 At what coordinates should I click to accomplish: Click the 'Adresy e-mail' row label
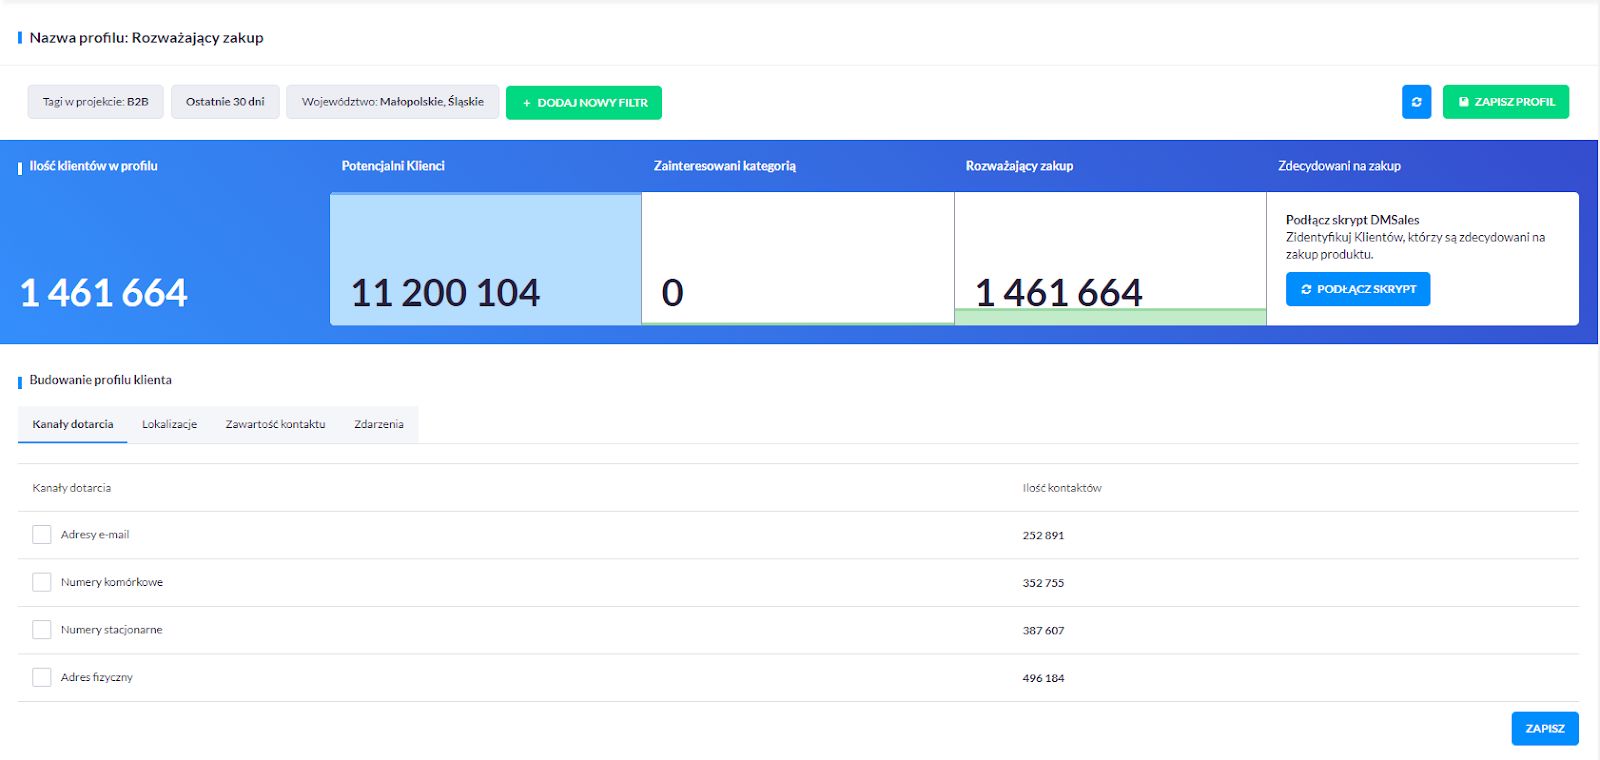pyautogui.click(x=95, y=535)
